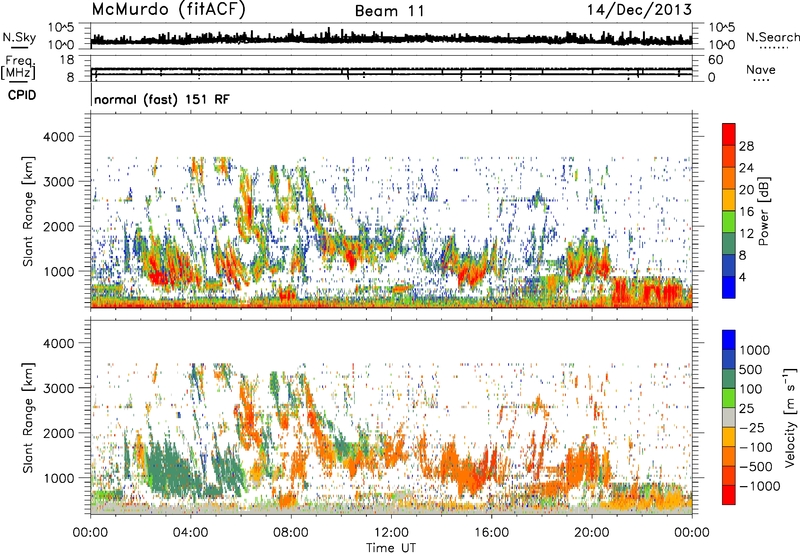Click the 'Time UT' axis label

[391, 548]
